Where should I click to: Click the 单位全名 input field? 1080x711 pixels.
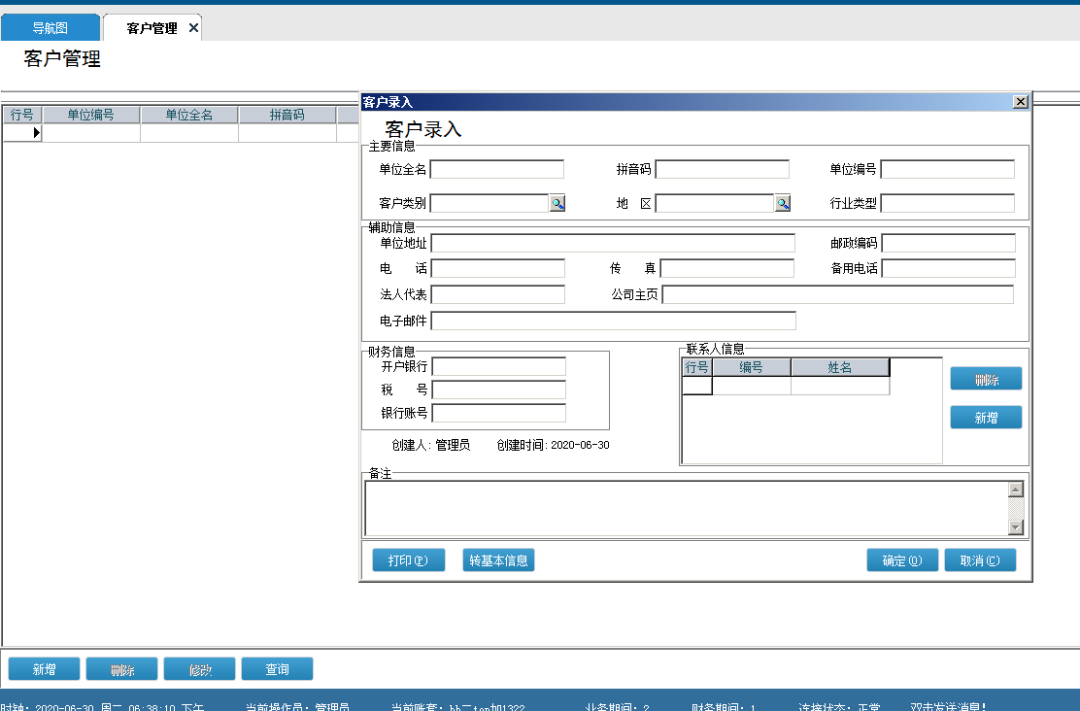(x=497, y=169)
